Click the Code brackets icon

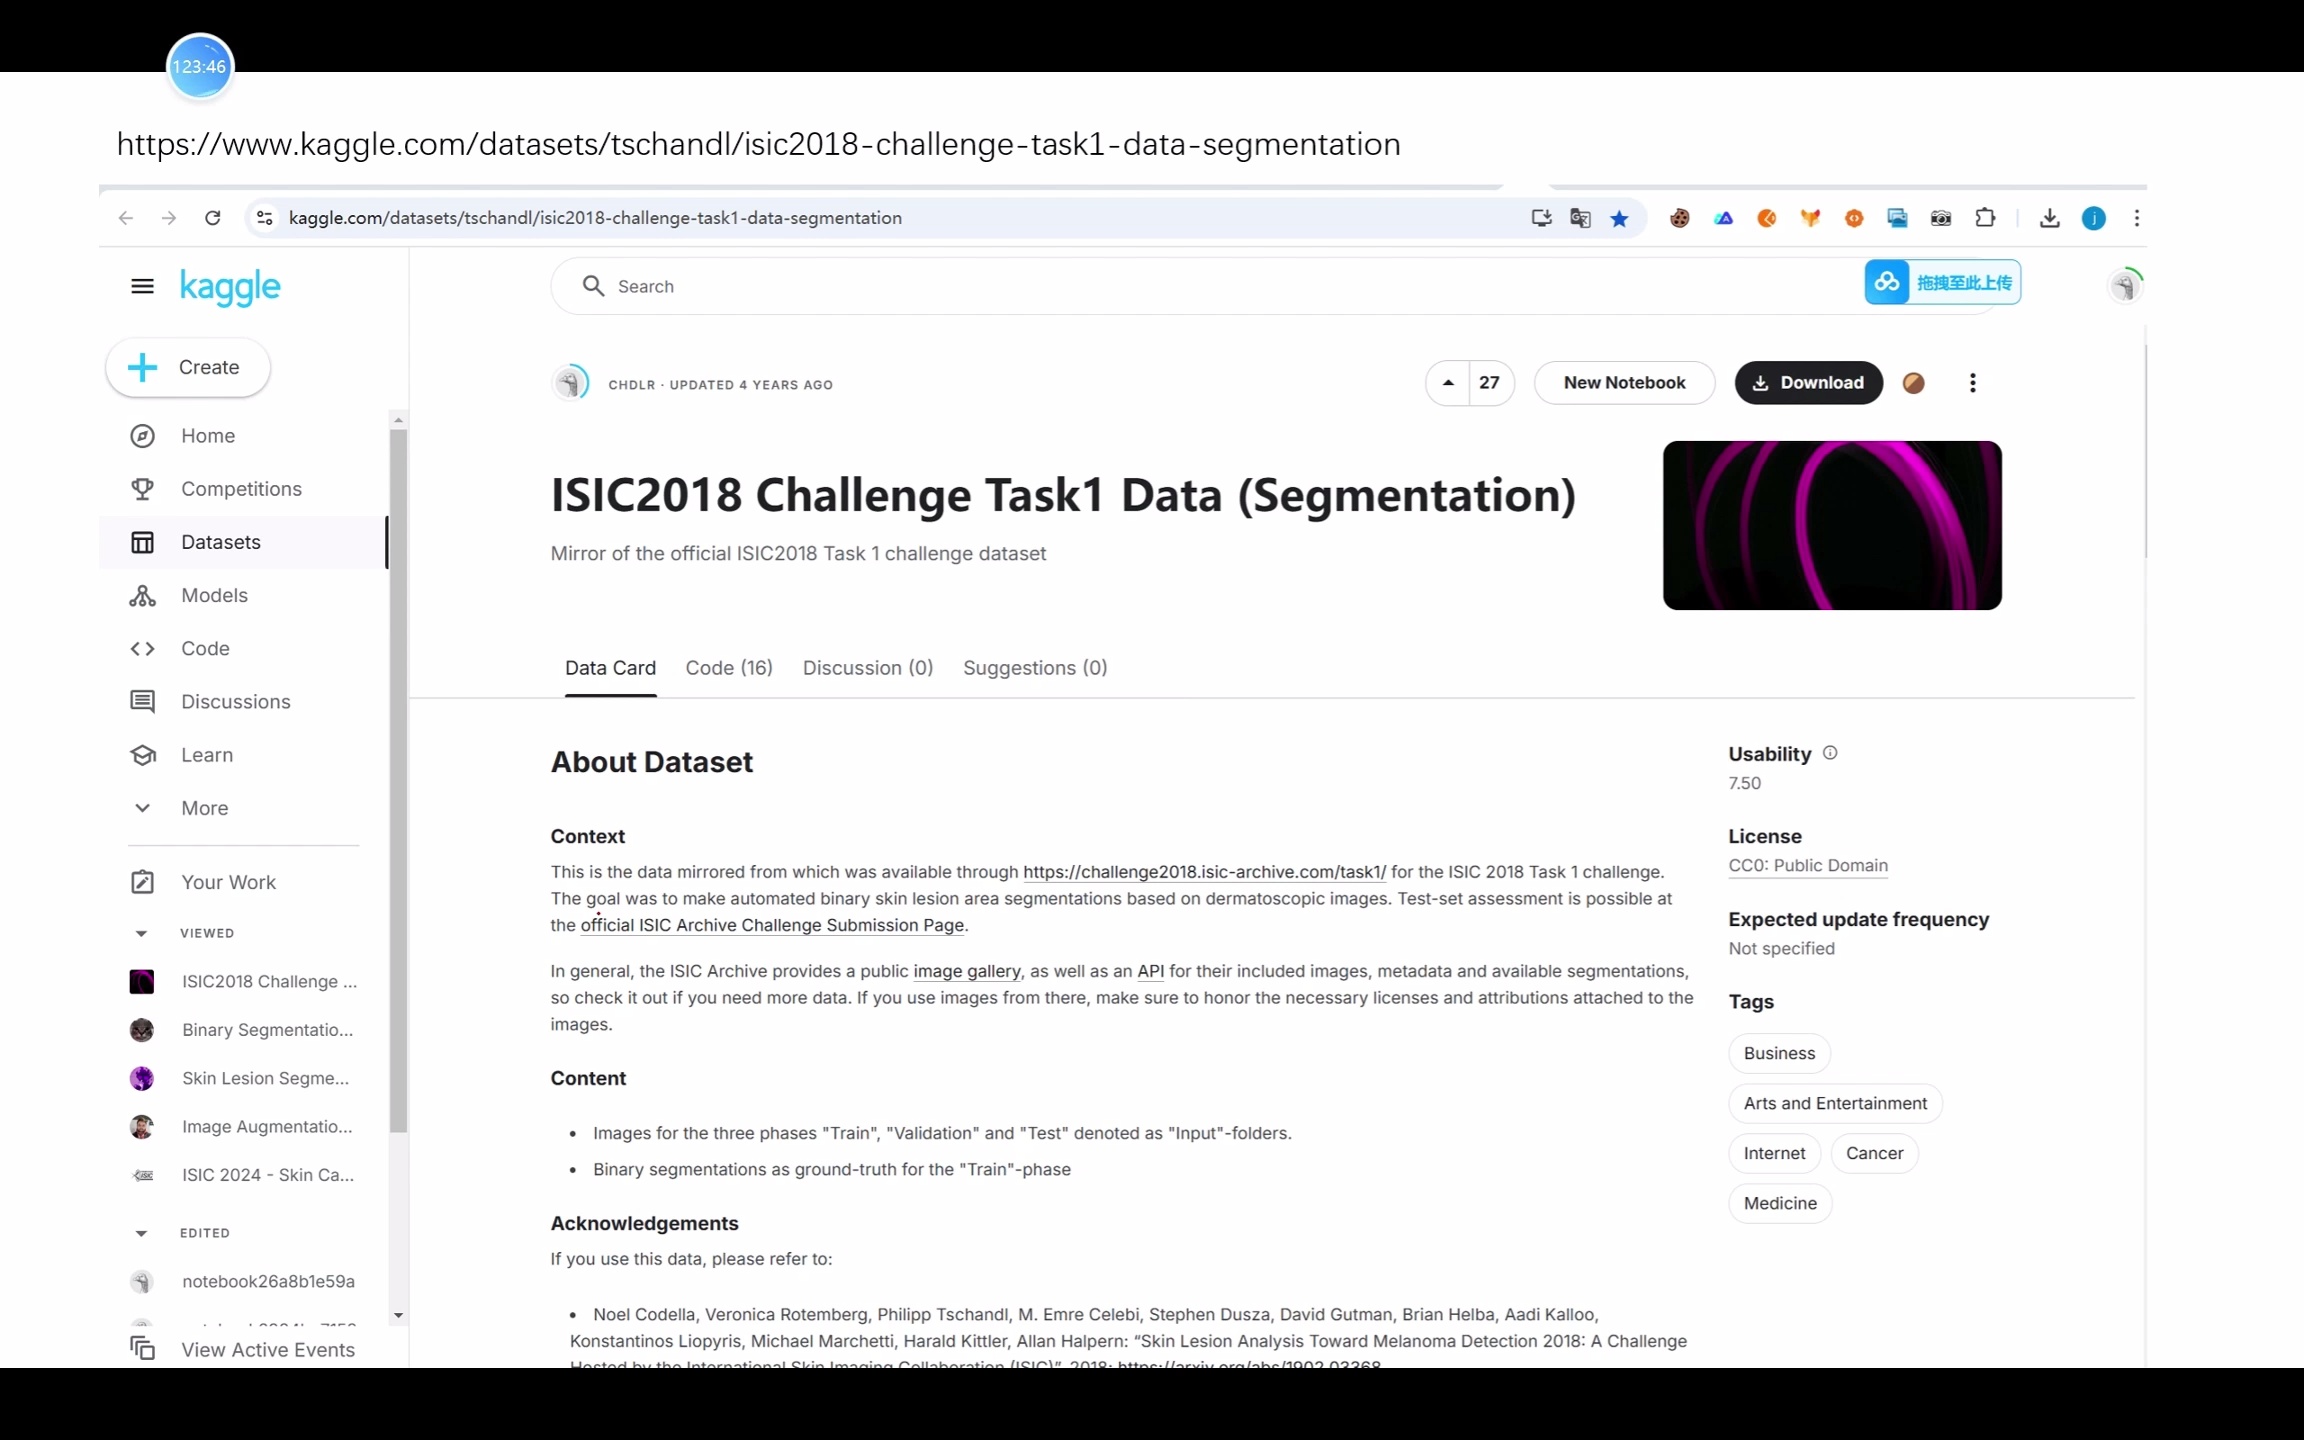(142, 649)
